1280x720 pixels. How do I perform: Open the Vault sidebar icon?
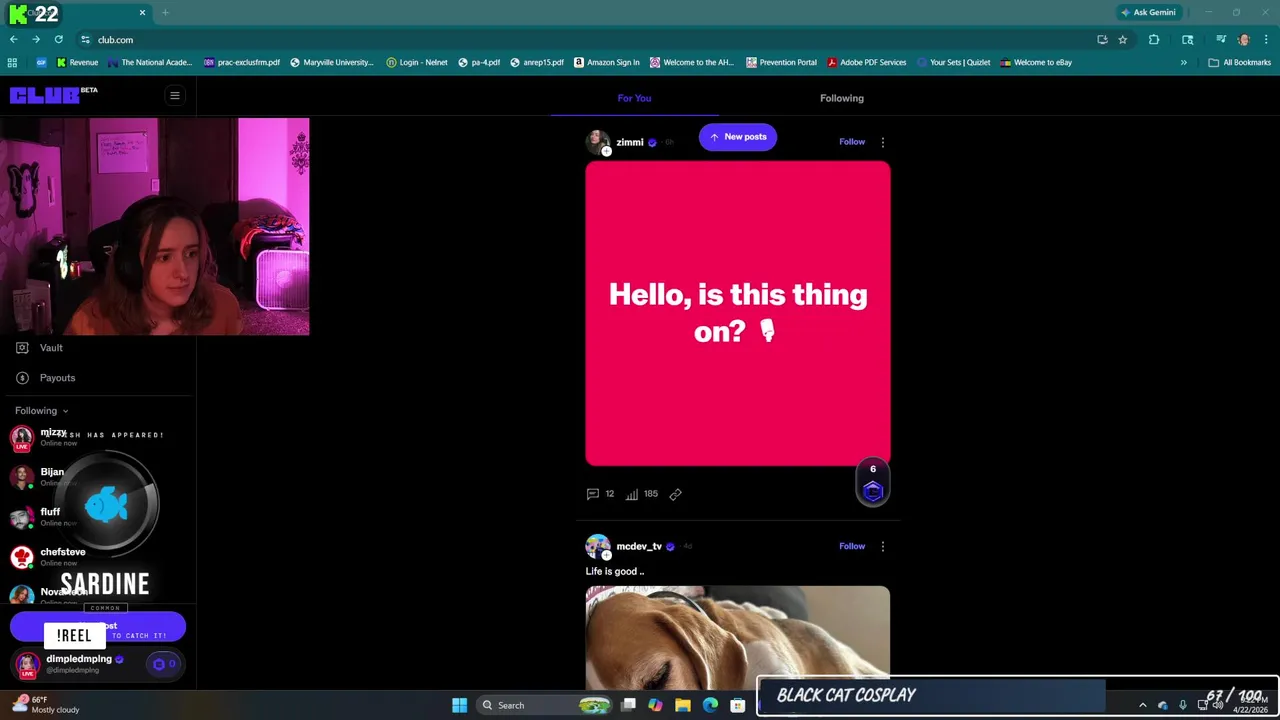[22, 348]
